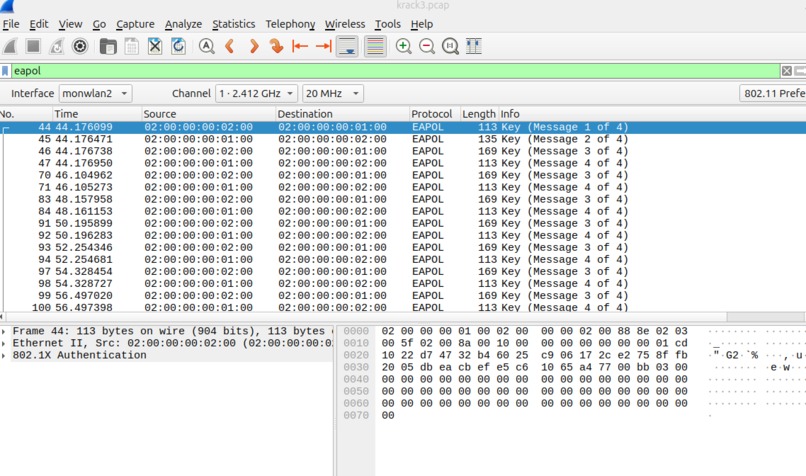The height and width of the screenshot is (476, 806).
Task: Select packet 70 at time 46.104962
Action: pos(403,175)
